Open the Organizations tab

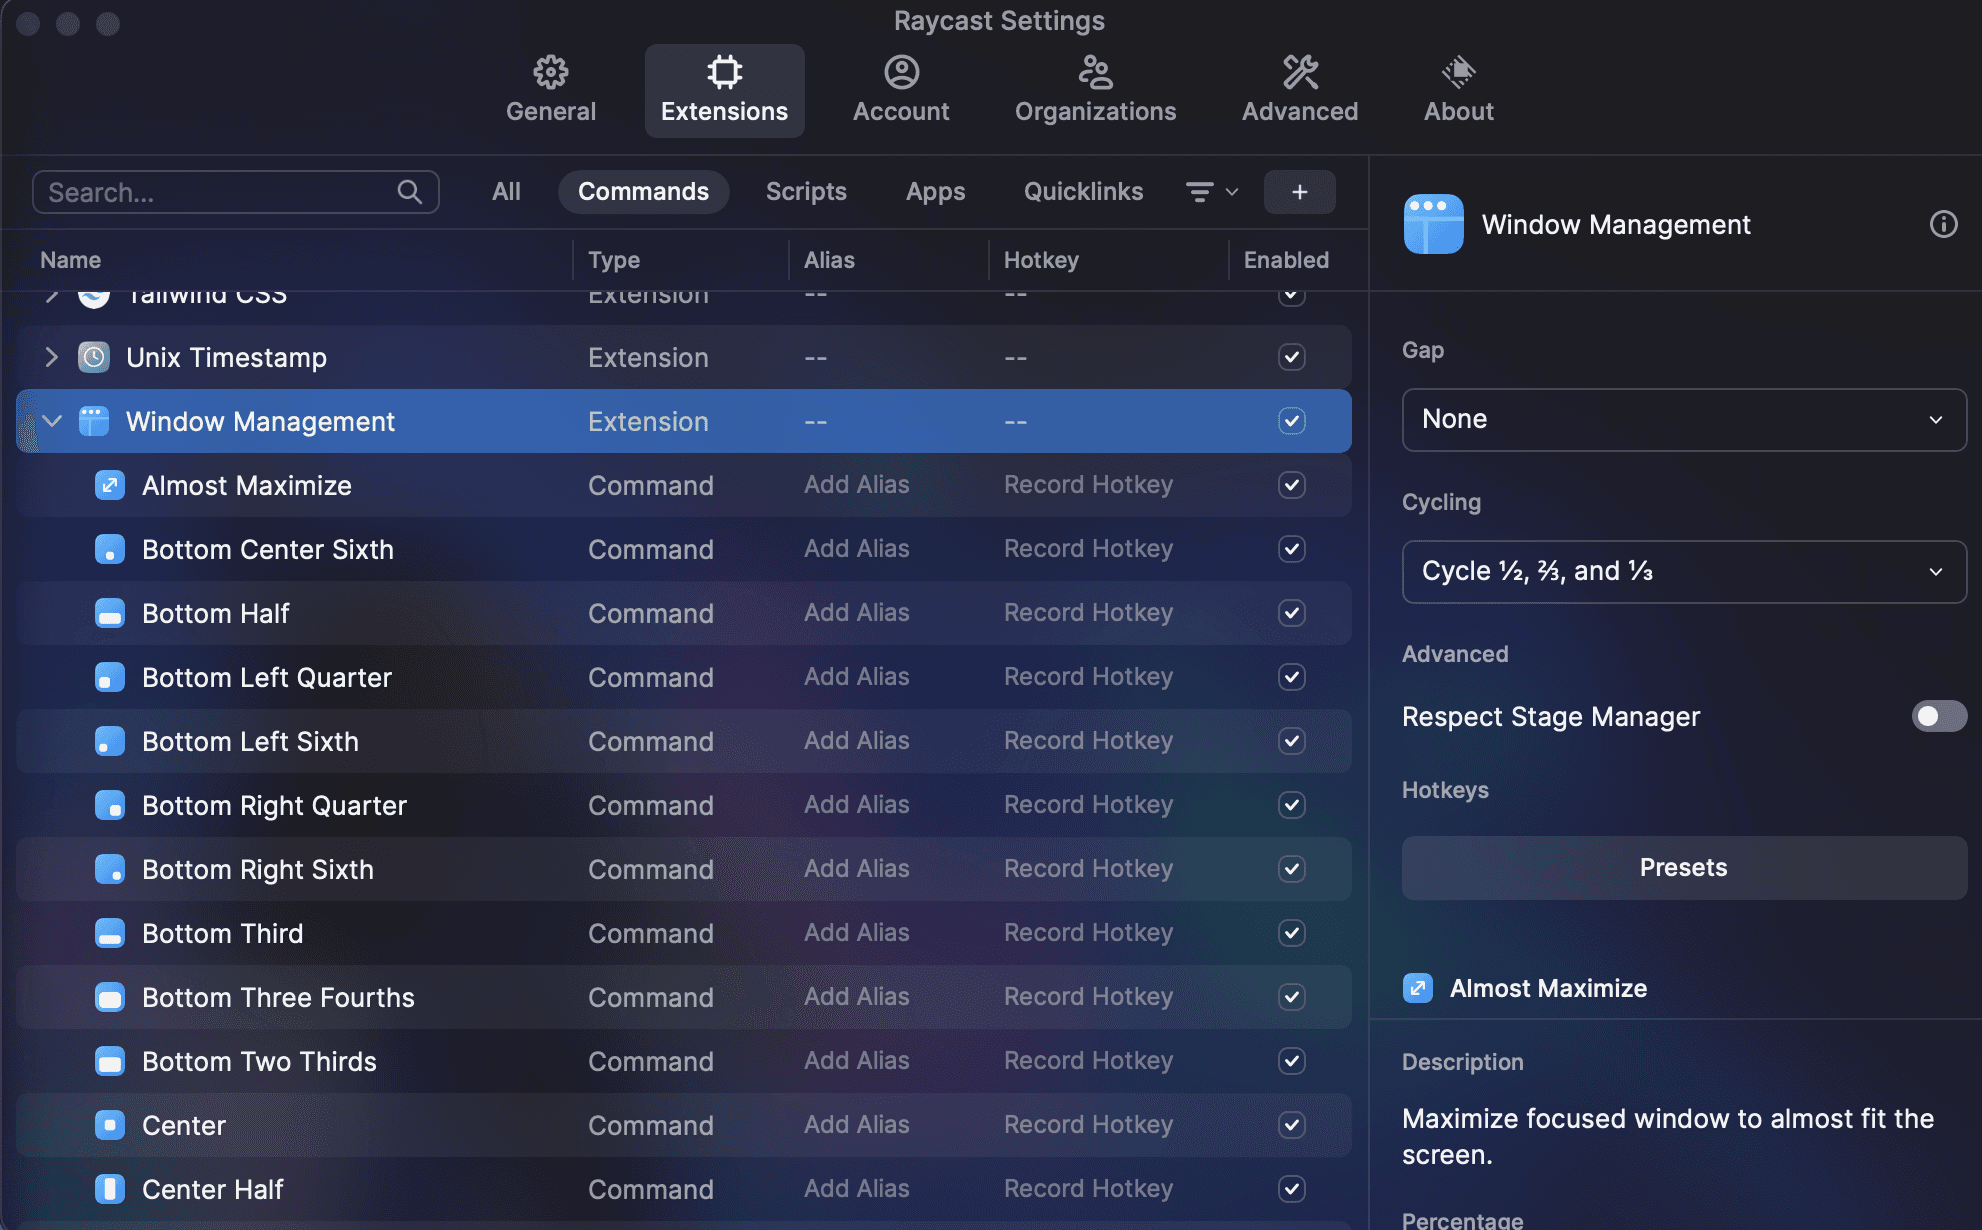[x=1095, y=90]
